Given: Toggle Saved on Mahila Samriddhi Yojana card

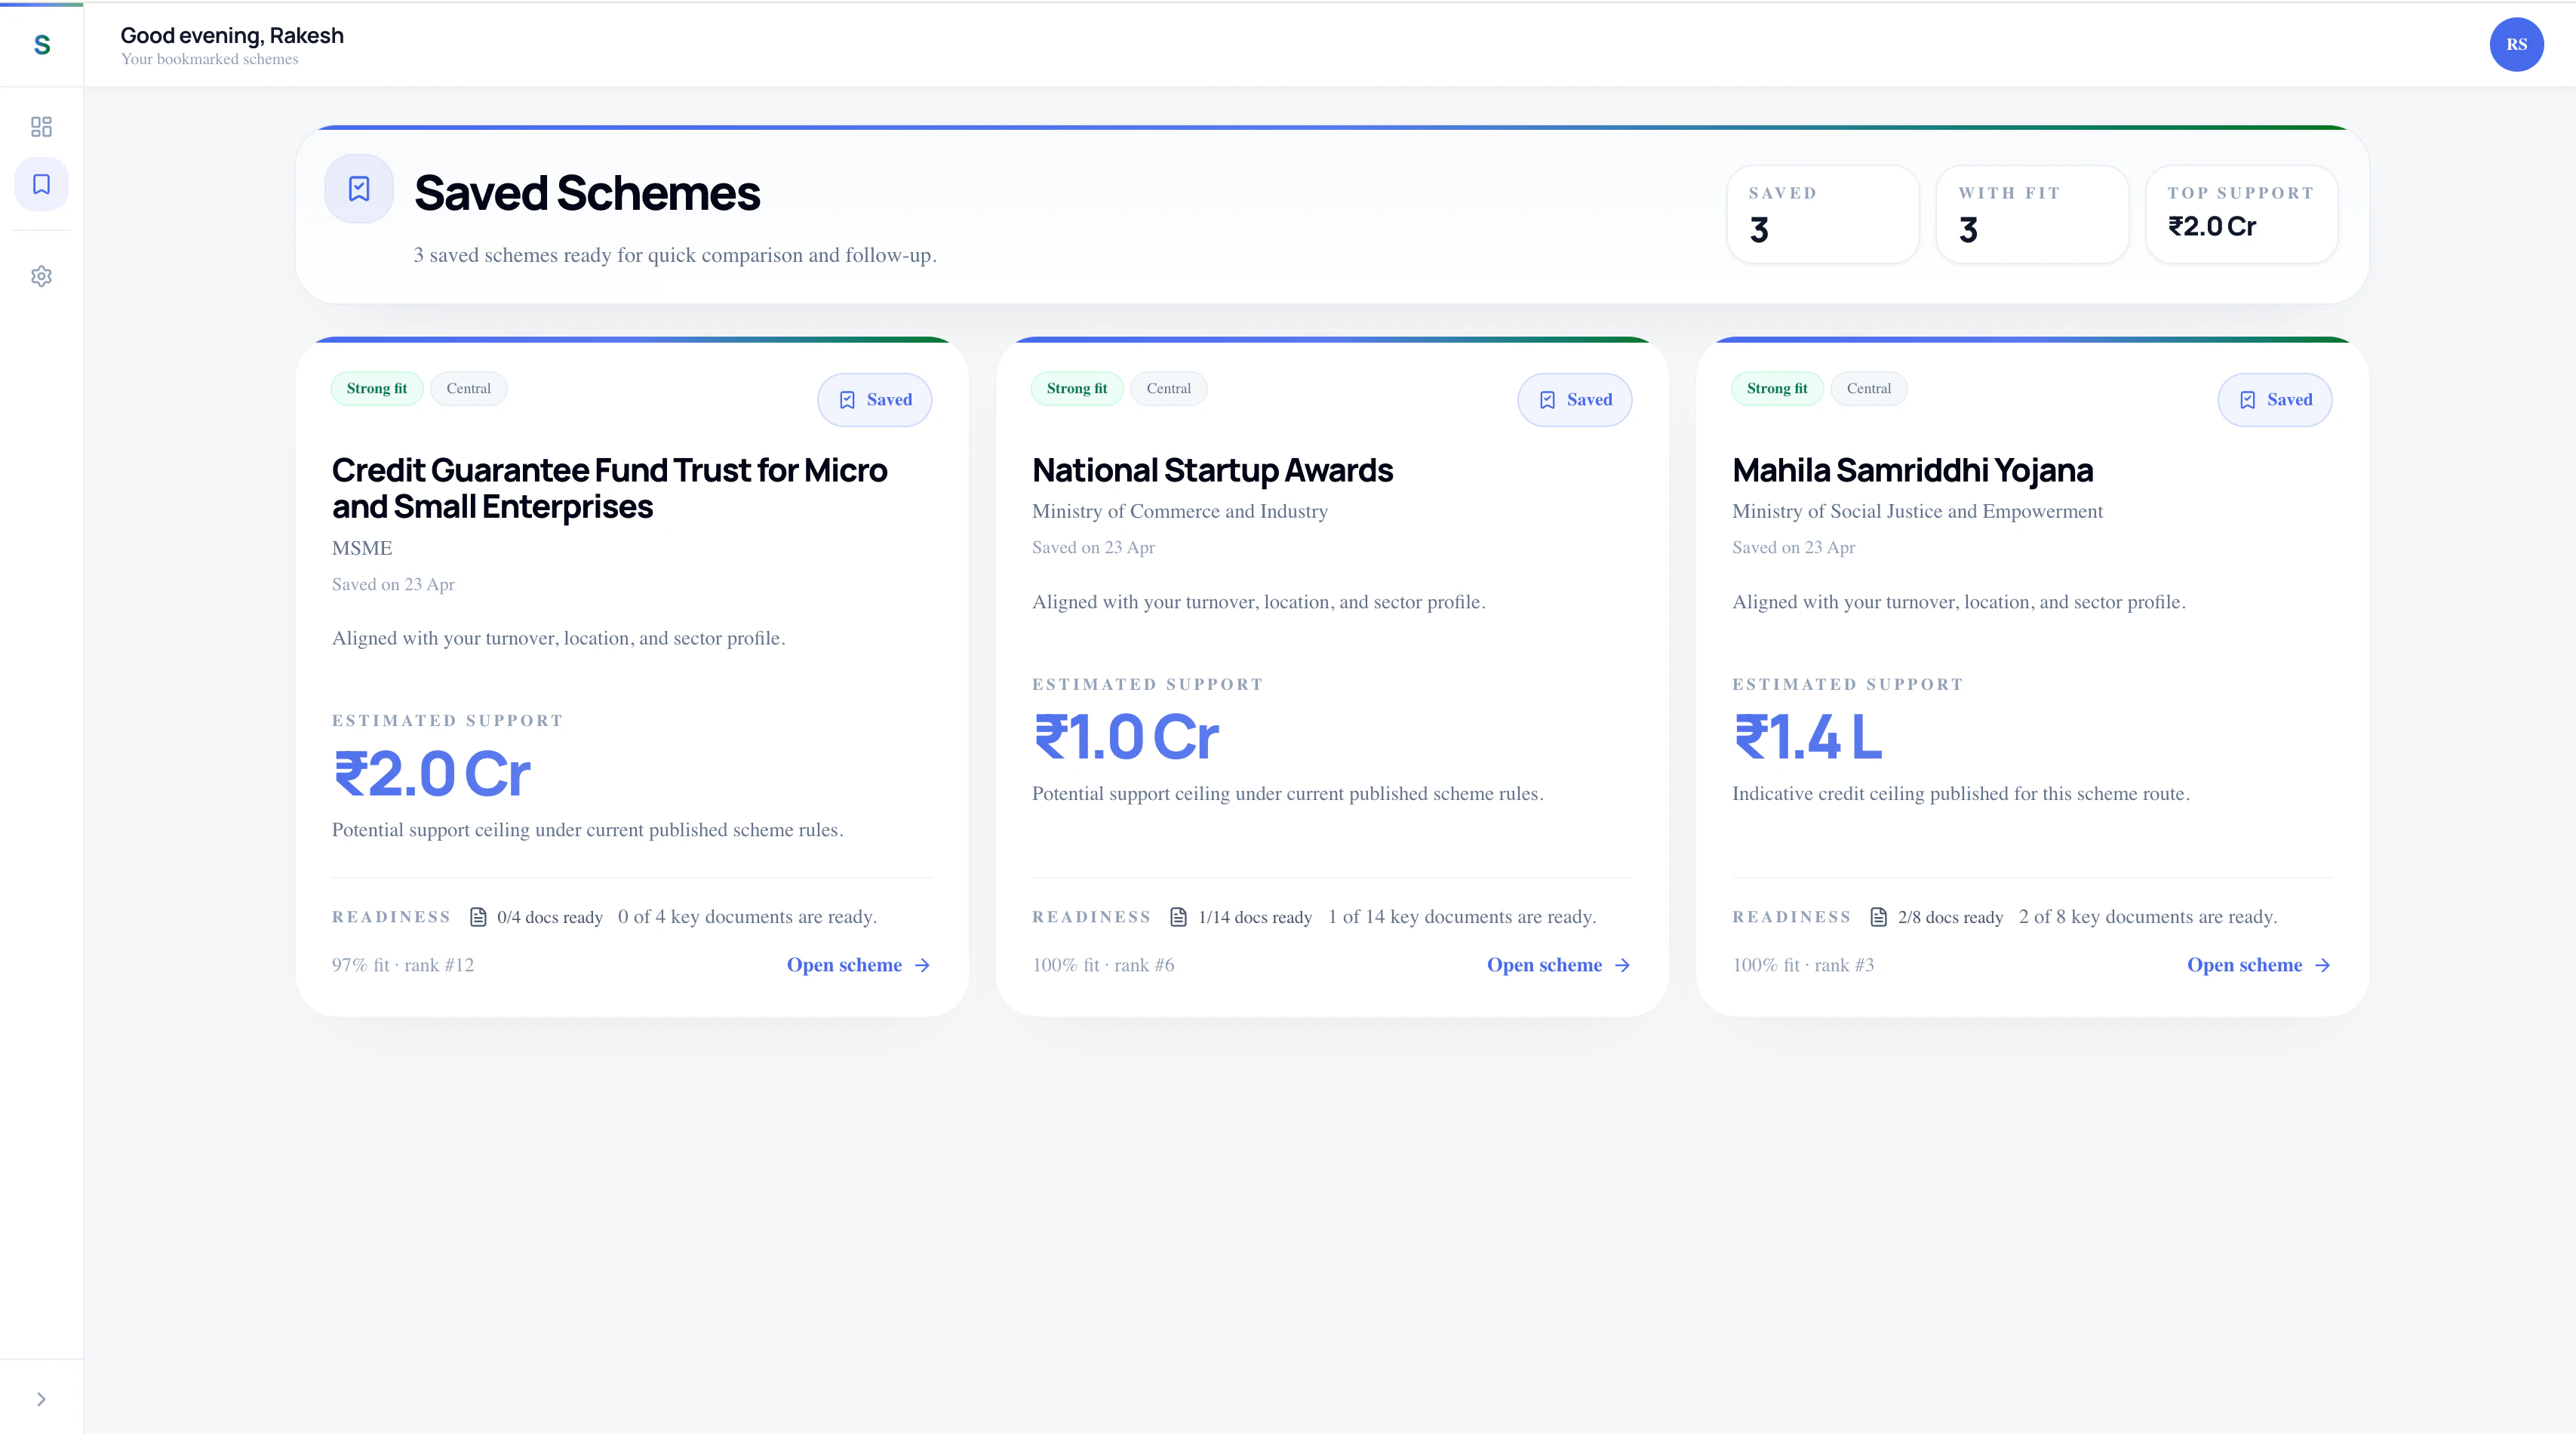Looking at the screenshot, I should point(2274,400).
